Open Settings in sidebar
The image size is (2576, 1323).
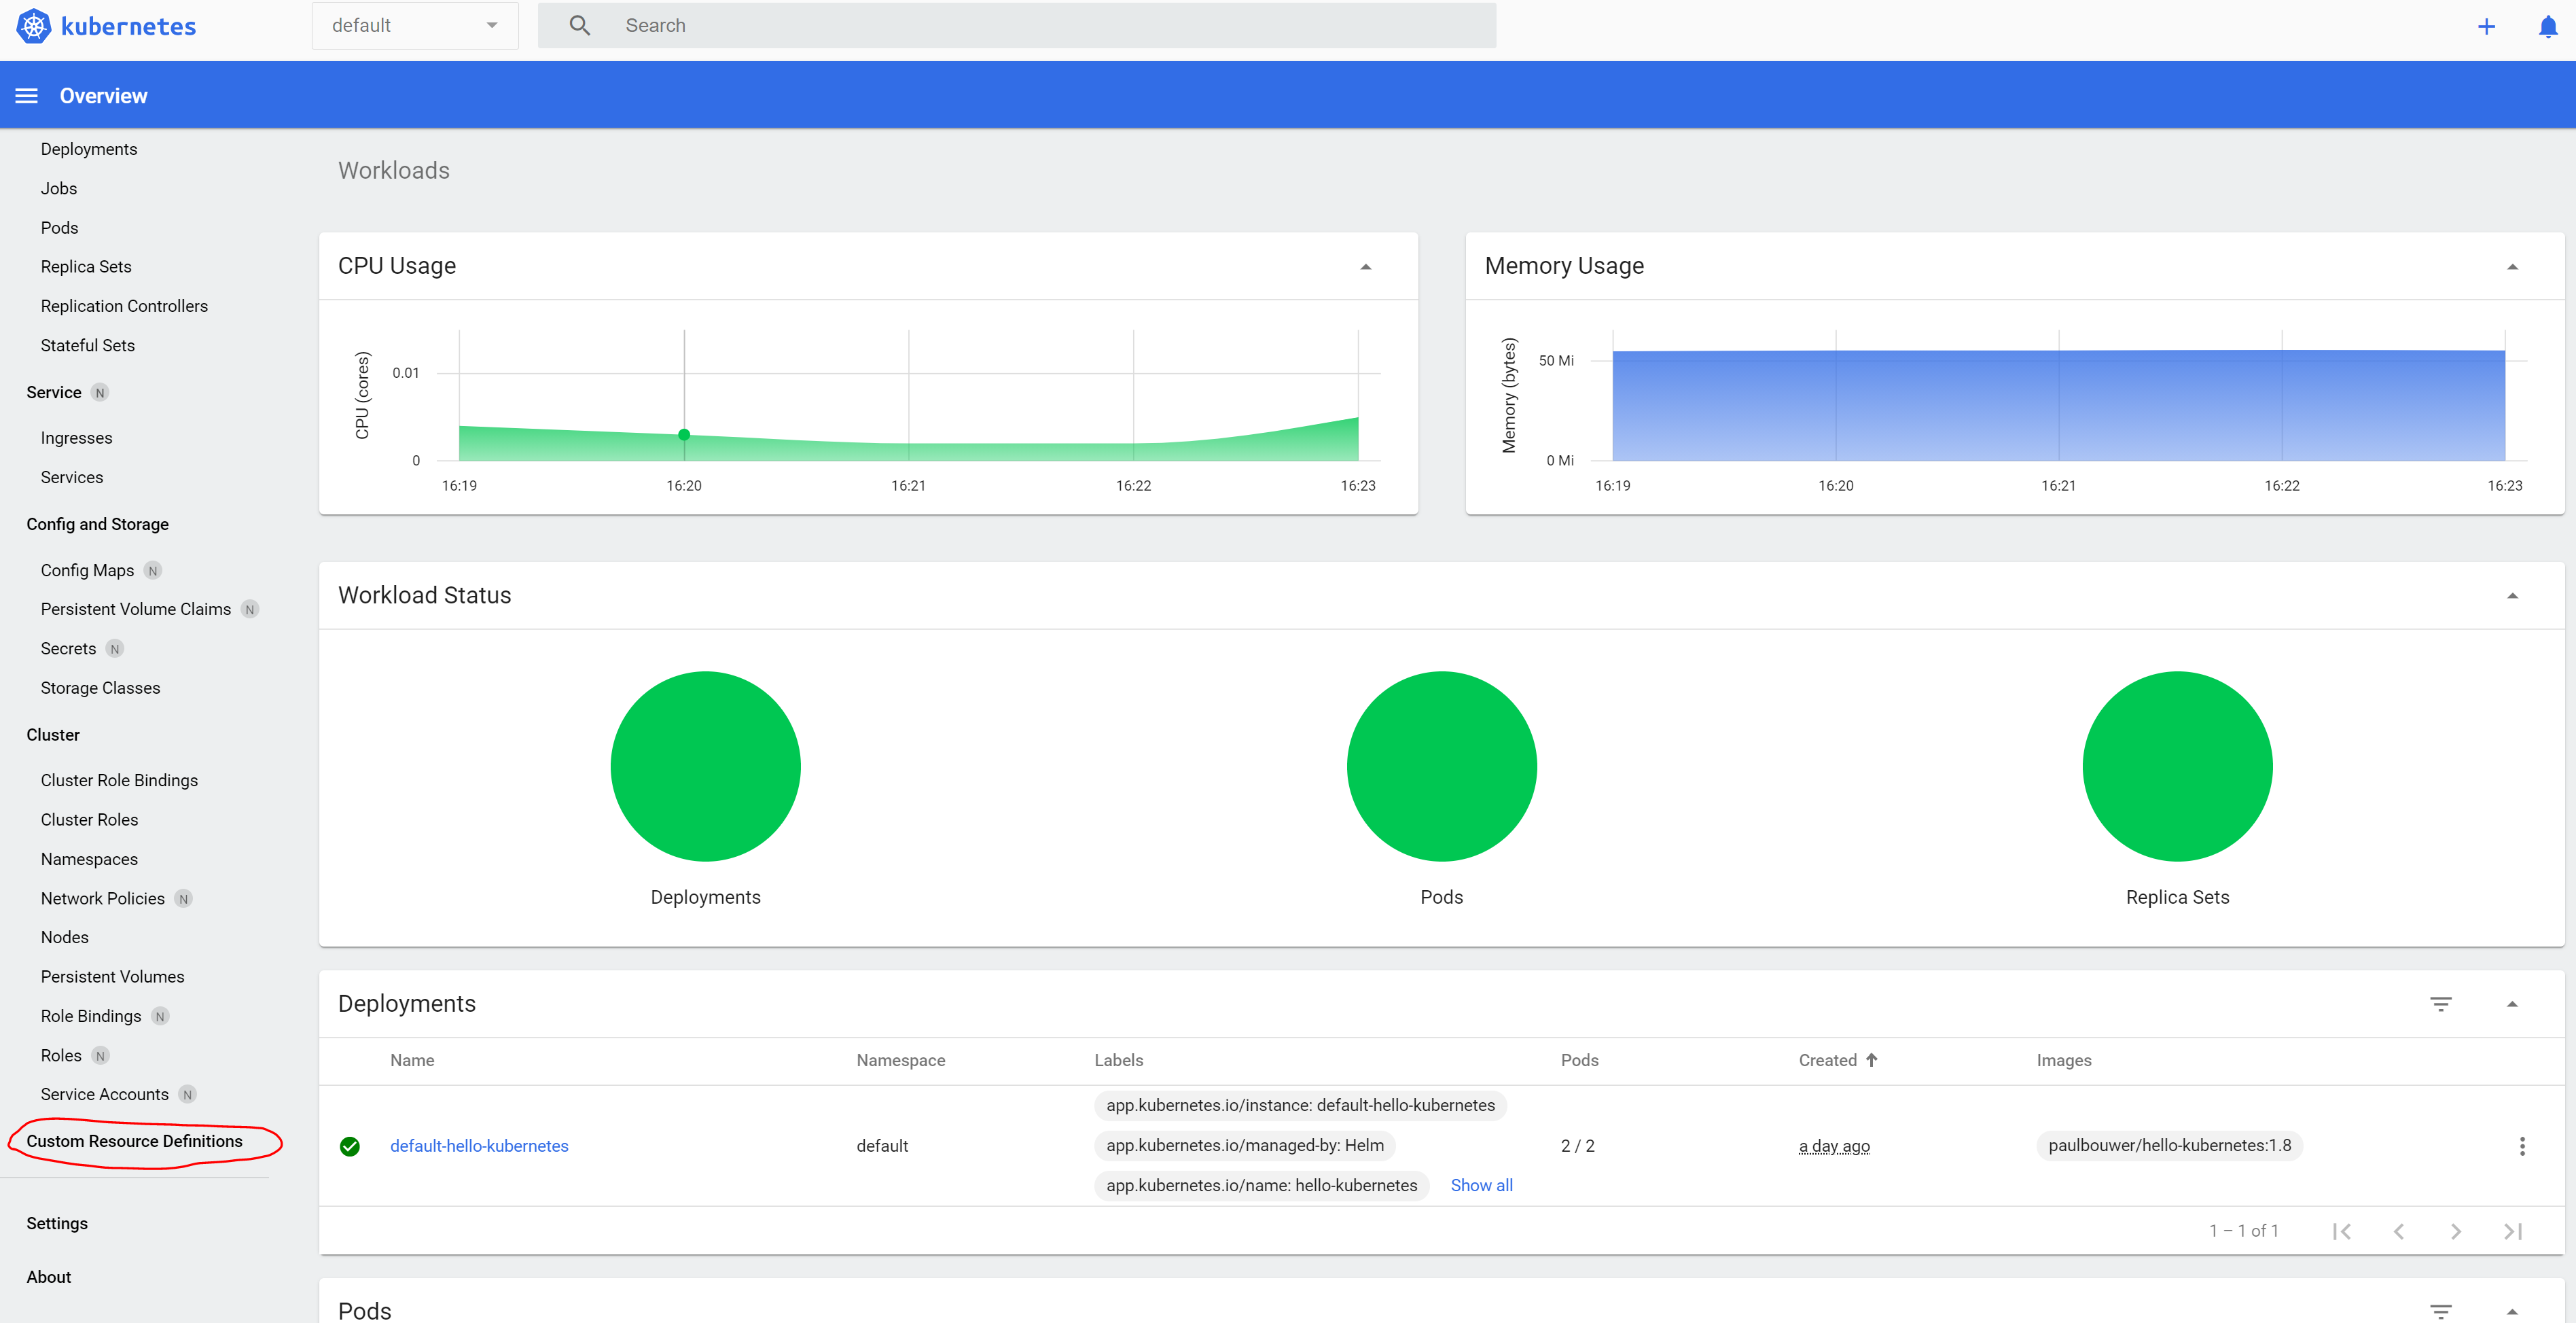(57, 1223)
